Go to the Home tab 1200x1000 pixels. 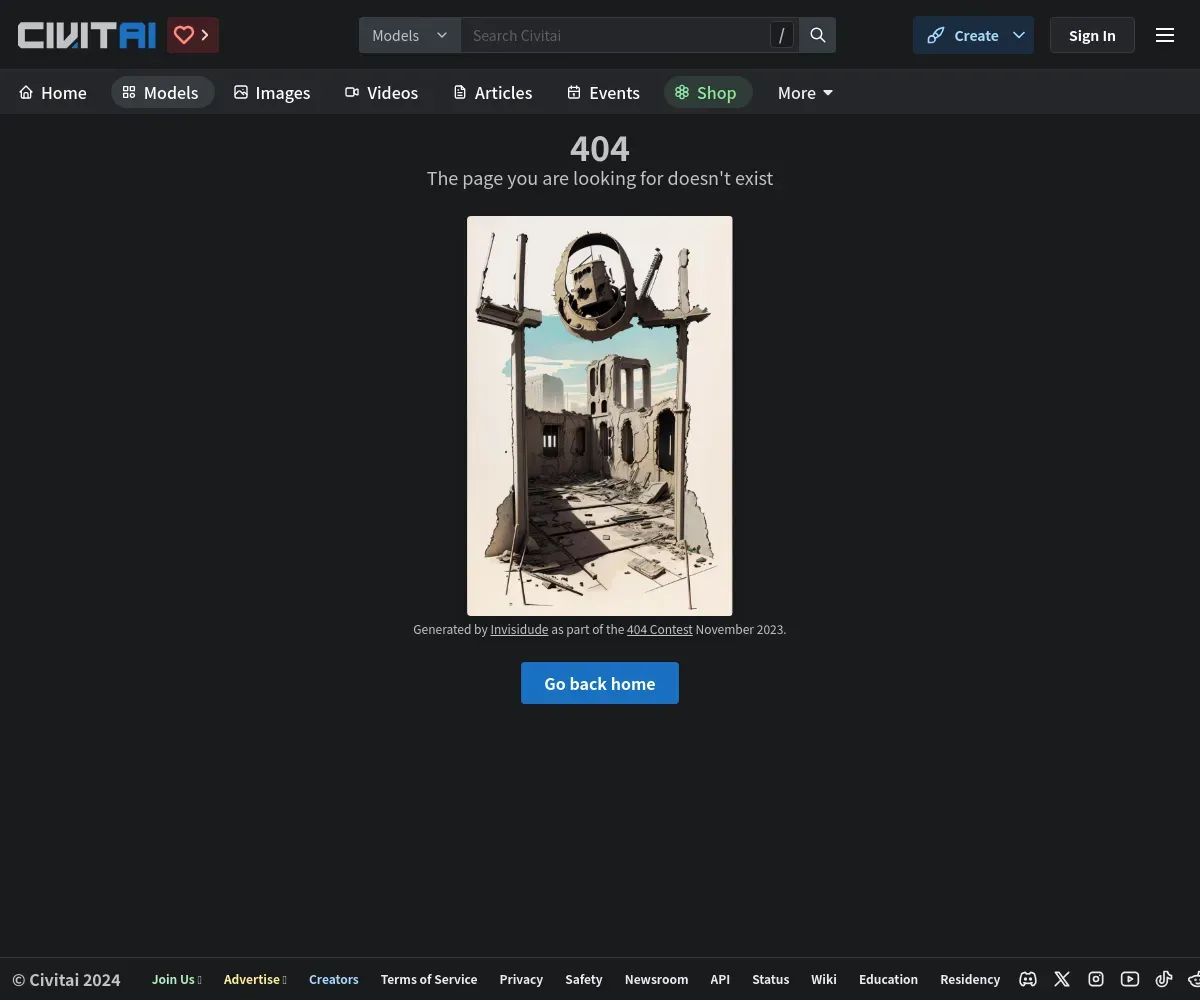53,93
